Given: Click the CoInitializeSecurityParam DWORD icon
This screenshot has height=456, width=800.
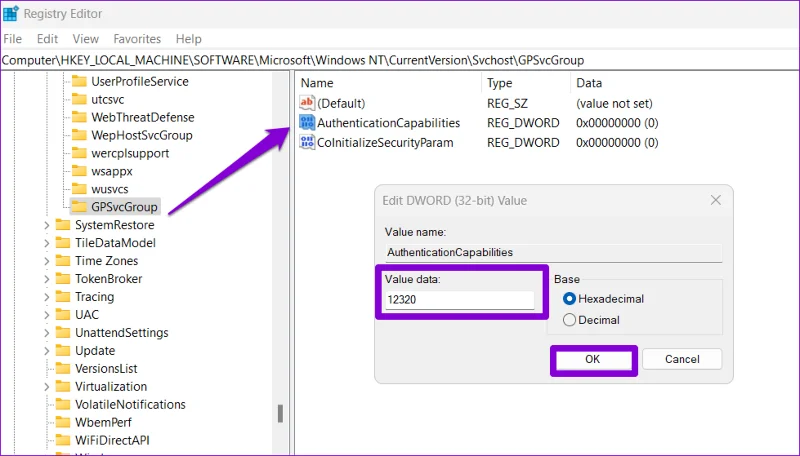Looking at the screenshot, I should [307, 142].
